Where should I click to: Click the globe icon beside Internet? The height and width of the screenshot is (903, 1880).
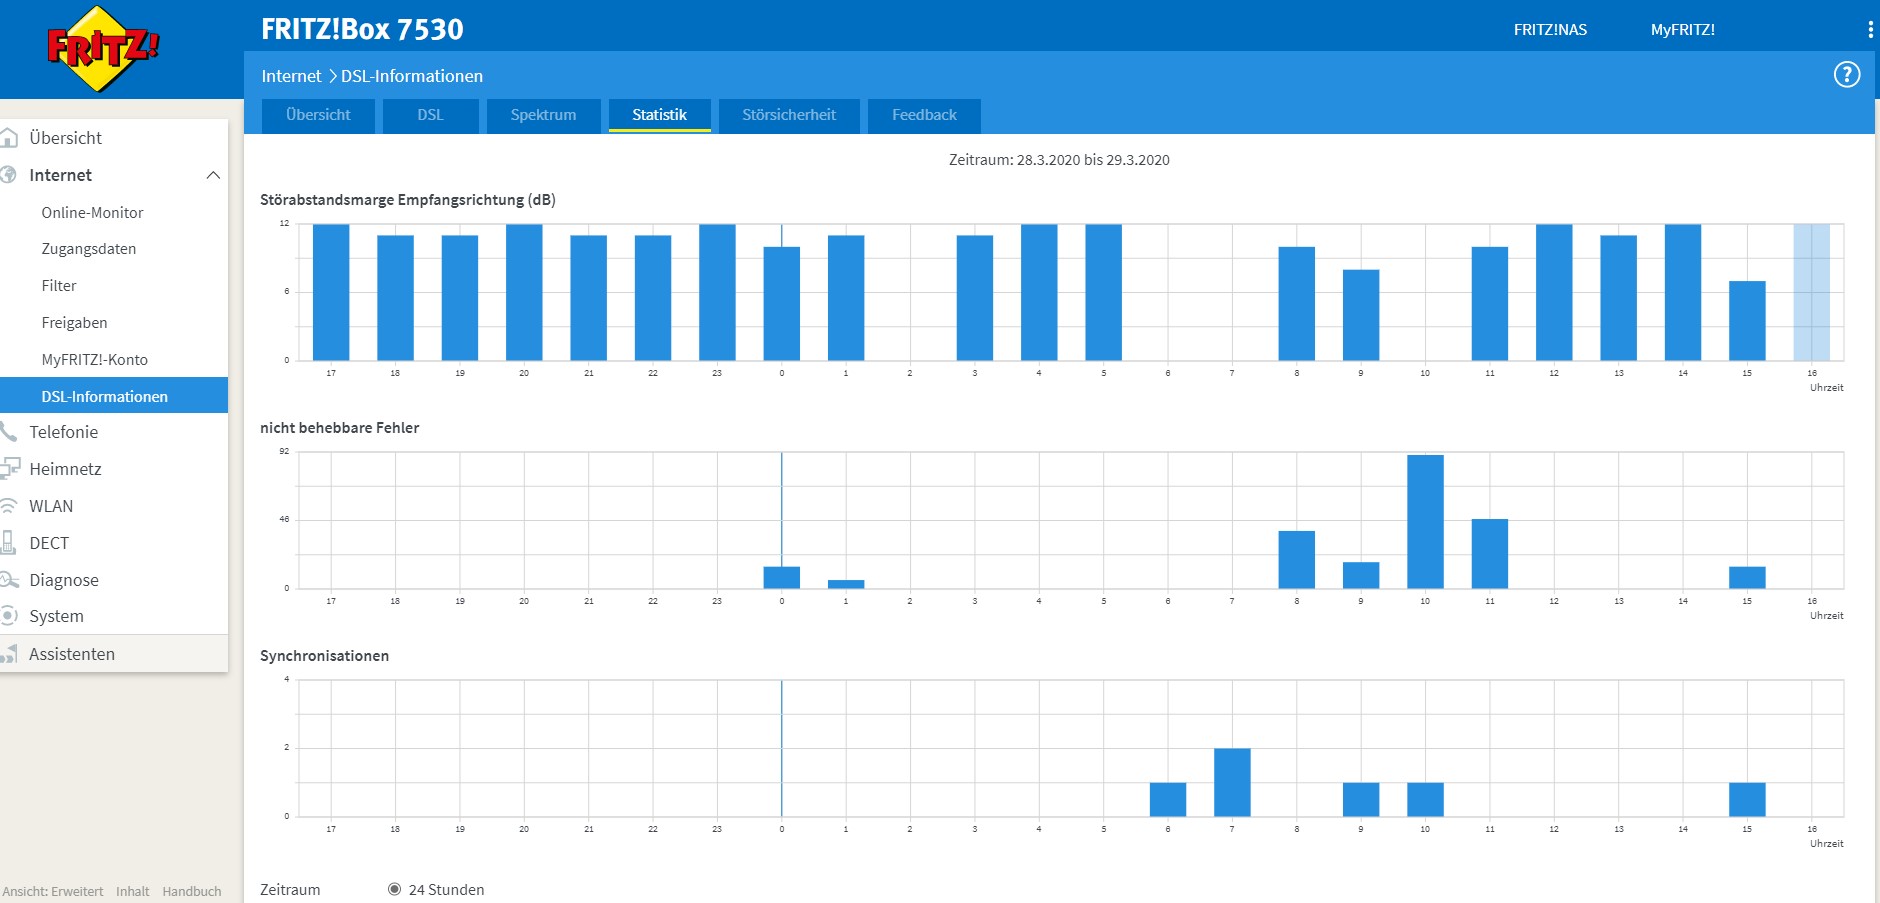(8, 175)
